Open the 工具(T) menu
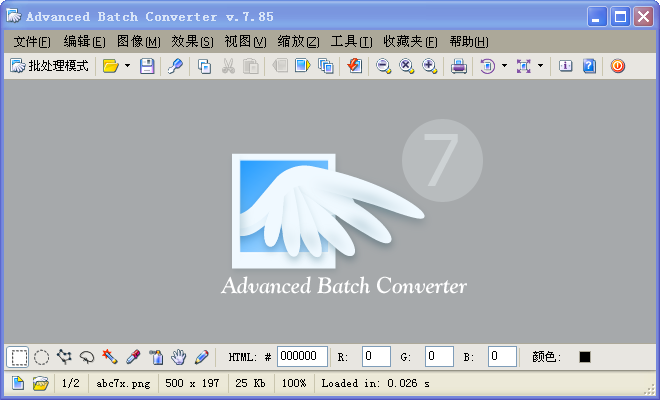Image resolution: width=660 pixels, height=400 pixels. tap(351, 42)
